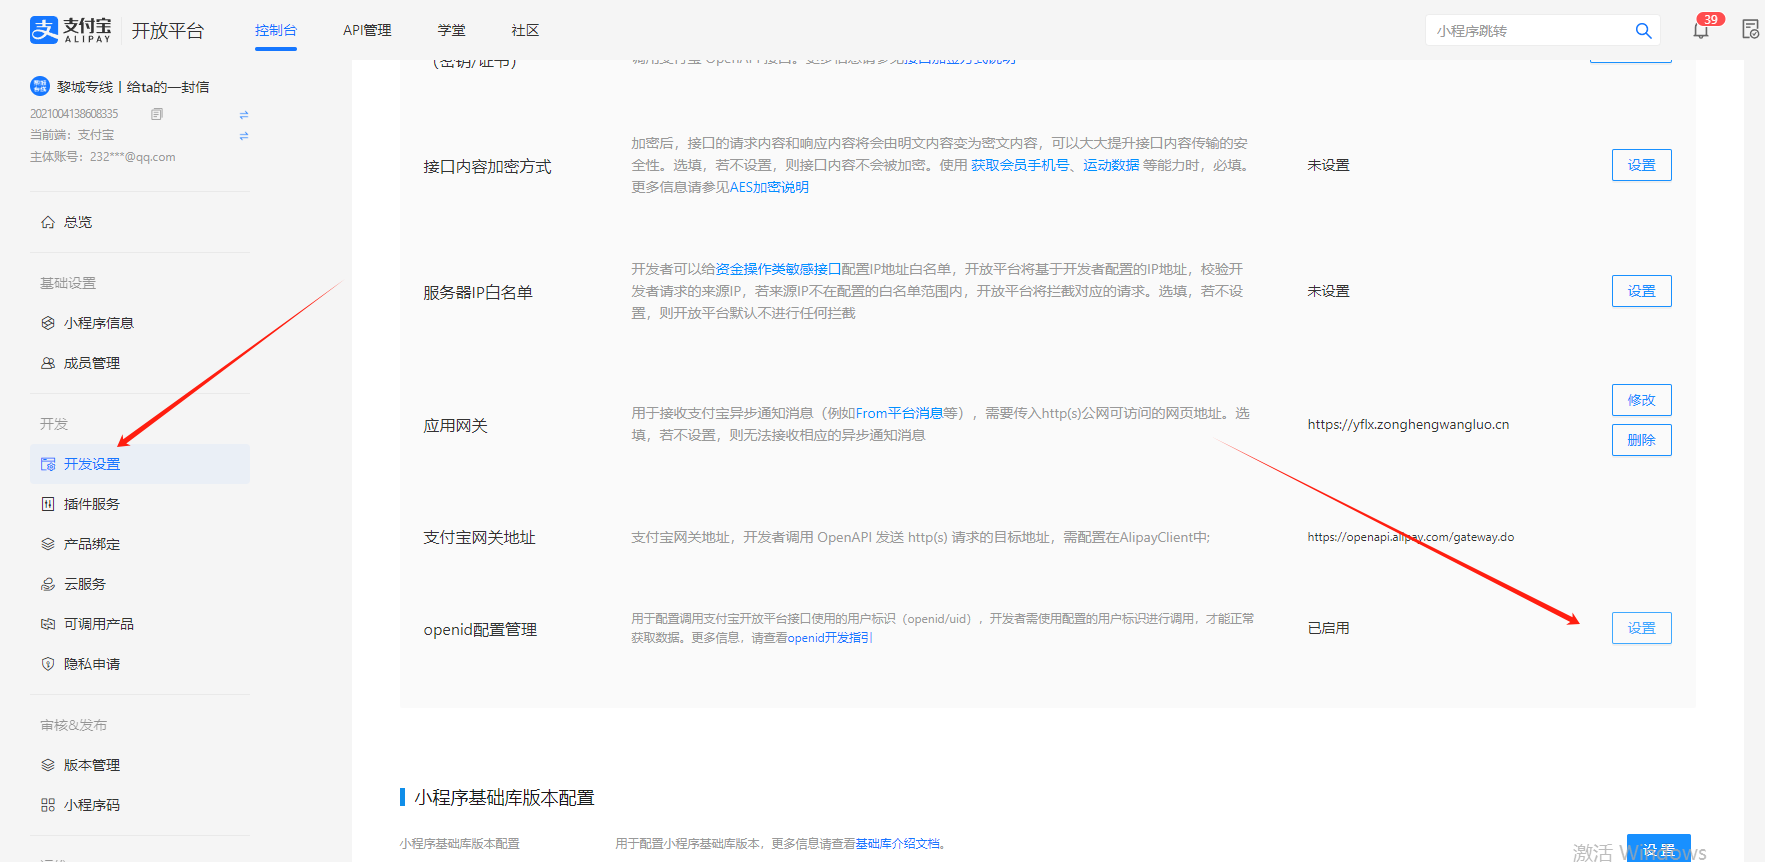Click the Alipay logo
Viewport: 1765px width, 862px height.
[x=71, y=30]
